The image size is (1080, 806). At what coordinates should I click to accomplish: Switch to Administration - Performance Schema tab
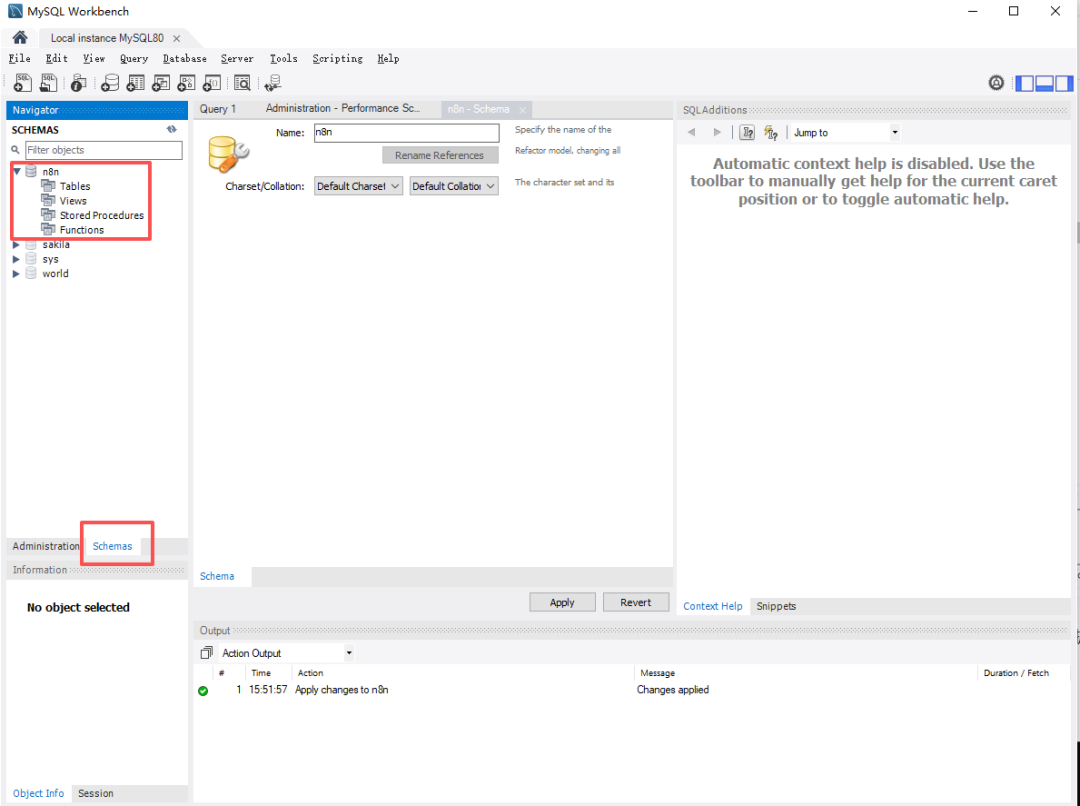(343, 108)
